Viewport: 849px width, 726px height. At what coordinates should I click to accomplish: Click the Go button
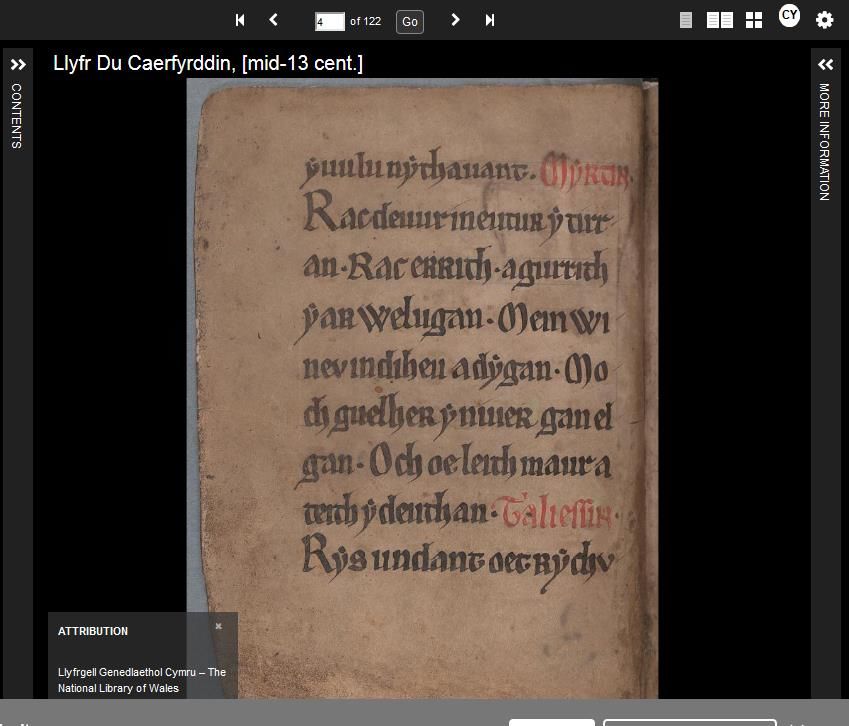410,22
